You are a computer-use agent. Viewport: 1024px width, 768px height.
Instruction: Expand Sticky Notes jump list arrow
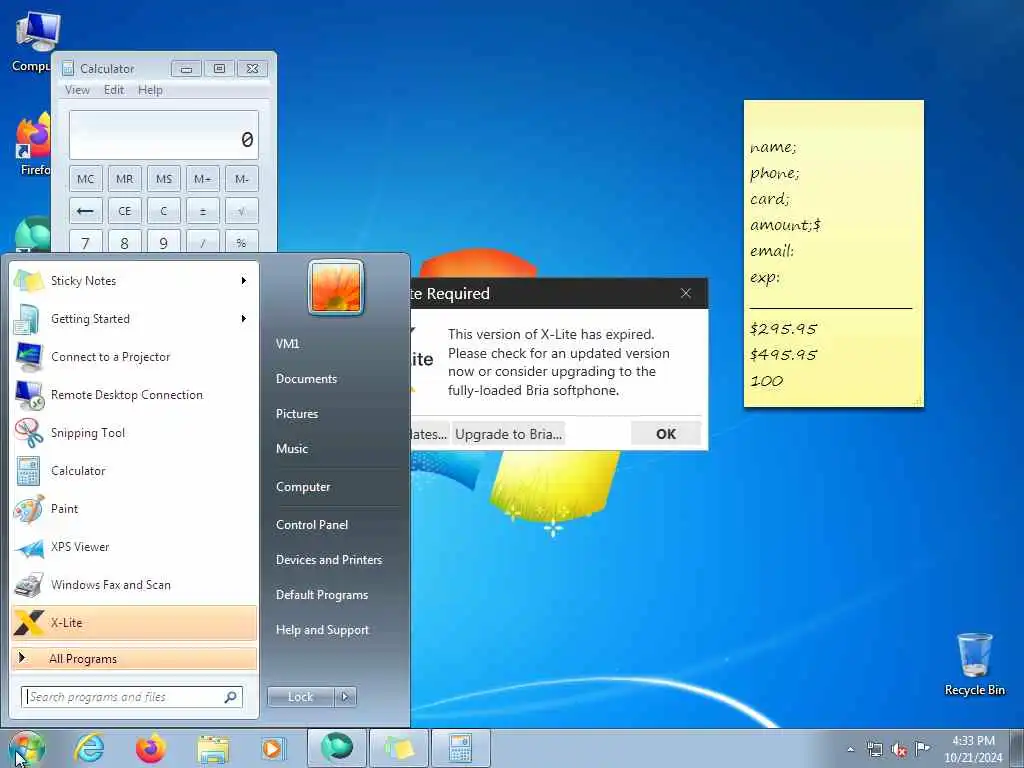[244, 281]
